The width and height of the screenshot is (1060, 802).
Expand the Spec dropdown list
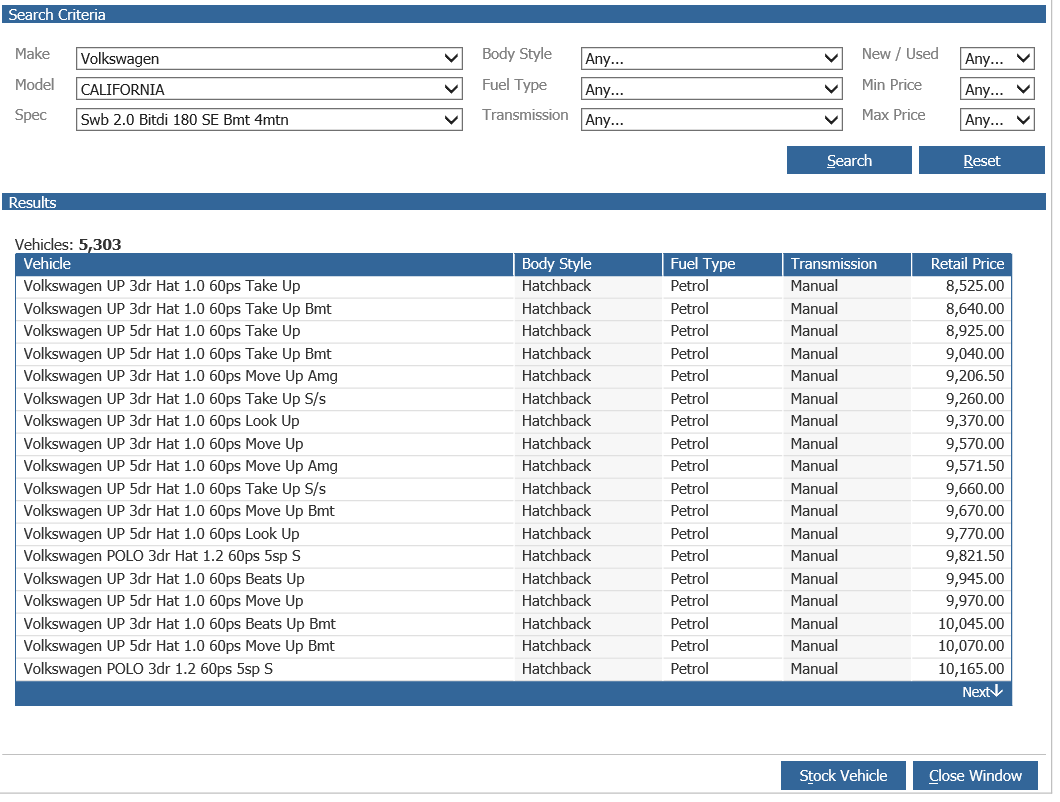click(269, 120)
